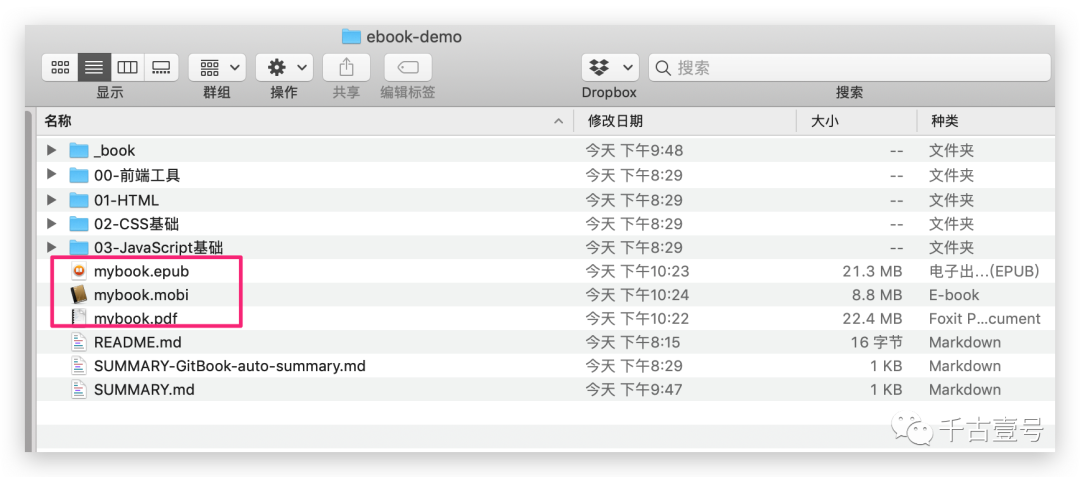Click the magnifier icon in the search field
The height and width of the screenshot is (477, 1080).
[663, 67]
